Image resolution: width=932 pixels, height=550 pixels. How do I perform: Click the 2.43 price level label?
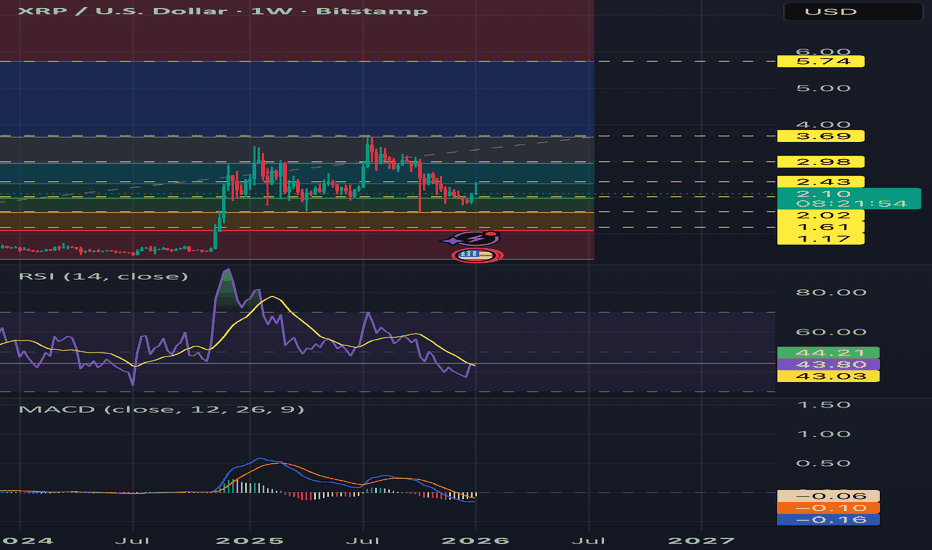820,181
